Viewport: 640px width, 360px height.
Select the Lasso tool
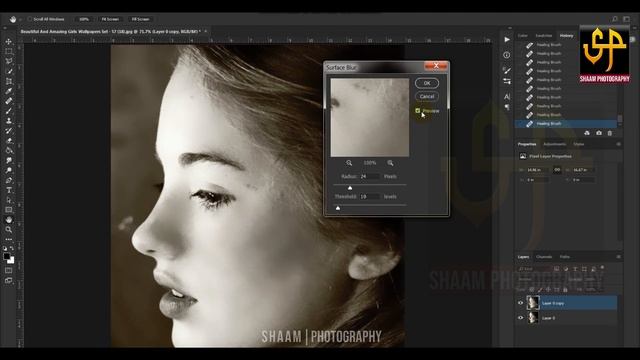(9, 61)
